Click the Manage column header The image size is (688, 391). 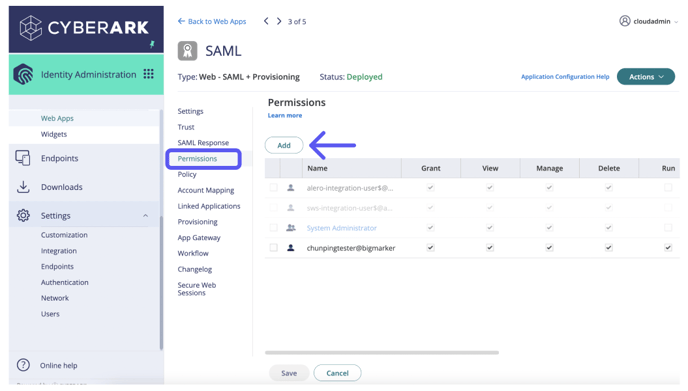(549, 168)
